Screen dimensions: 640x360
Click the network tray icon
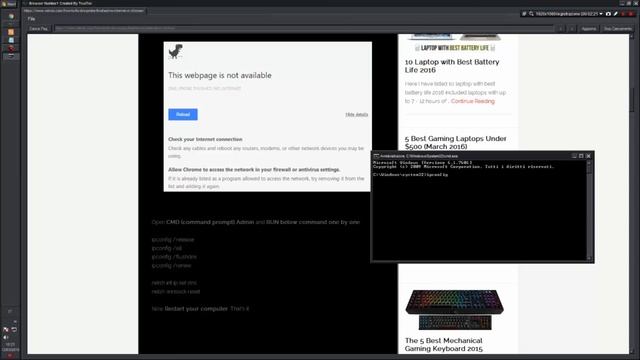pos(6,329)
